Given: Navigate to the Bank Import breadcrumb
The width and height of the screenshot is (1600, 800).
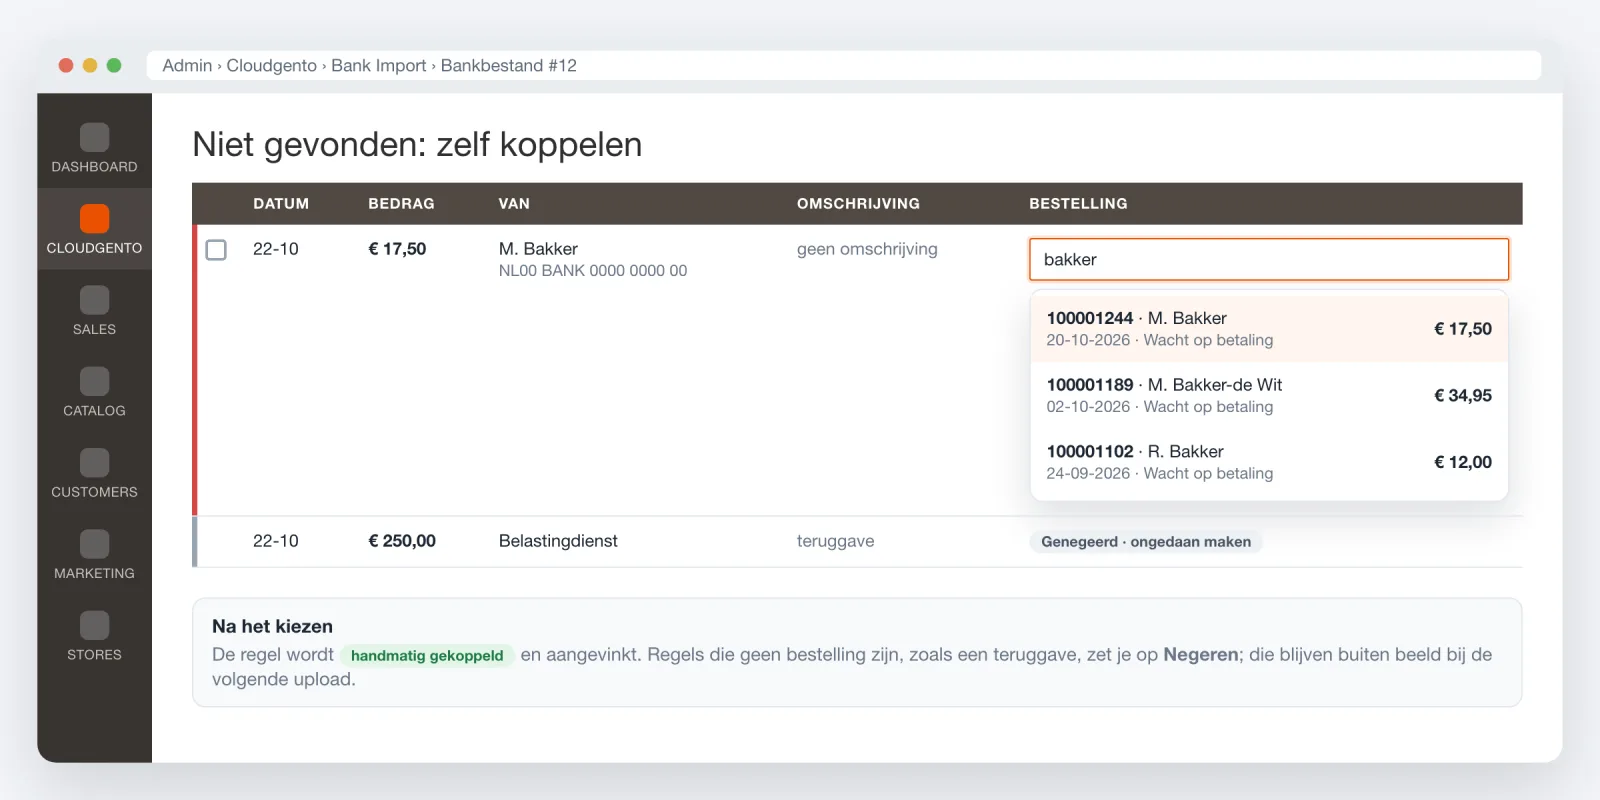Looking at the screenshot, I should pos(379,65).
